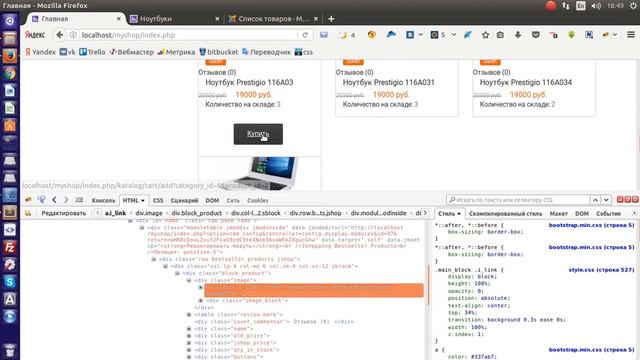Image resolution: width=640 pixels, height=360 pixels.
Task: Switch to the Консоль panel tab
Action: (x=103, y=200)
